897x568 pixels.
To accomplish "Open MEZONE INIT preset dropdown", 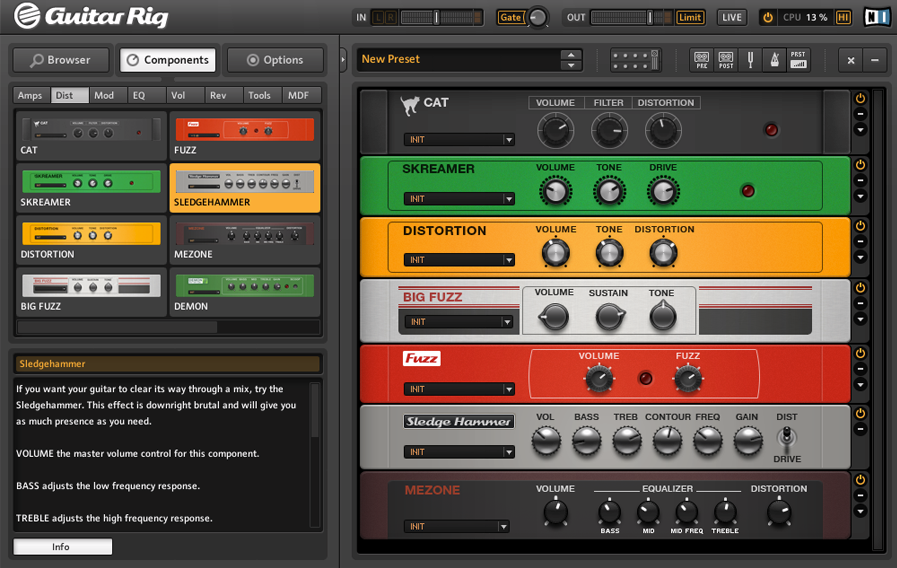I will click(457, 526).
